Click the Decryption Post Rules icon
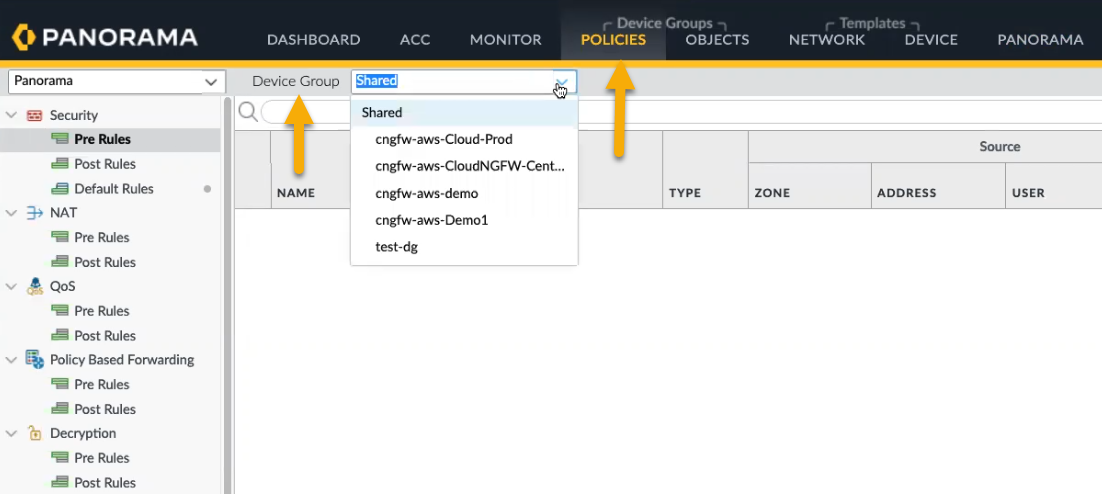Image resolution: width=1102 pixels, height=494 pixels. point(60,482)
